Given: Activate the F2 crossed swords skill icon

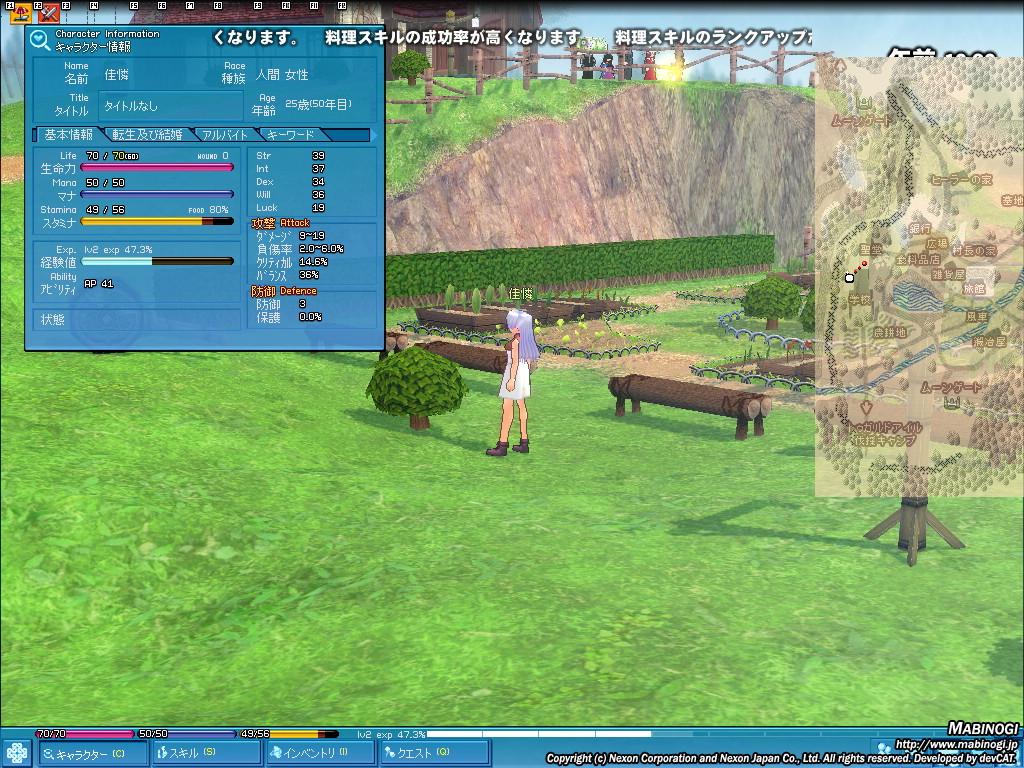Looking at the screenshot, I should [x=48, y=13].
